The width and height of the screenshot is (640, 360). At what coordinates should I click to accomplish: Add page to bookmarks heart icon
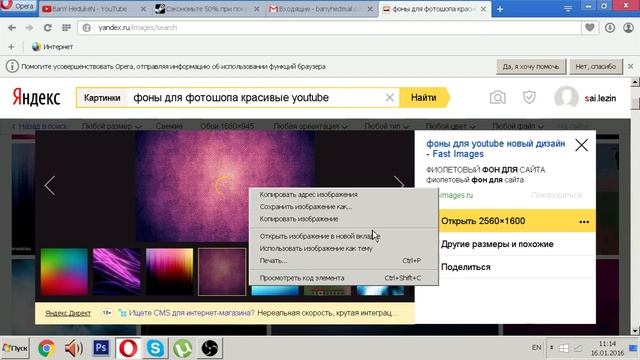pos(589,28)
